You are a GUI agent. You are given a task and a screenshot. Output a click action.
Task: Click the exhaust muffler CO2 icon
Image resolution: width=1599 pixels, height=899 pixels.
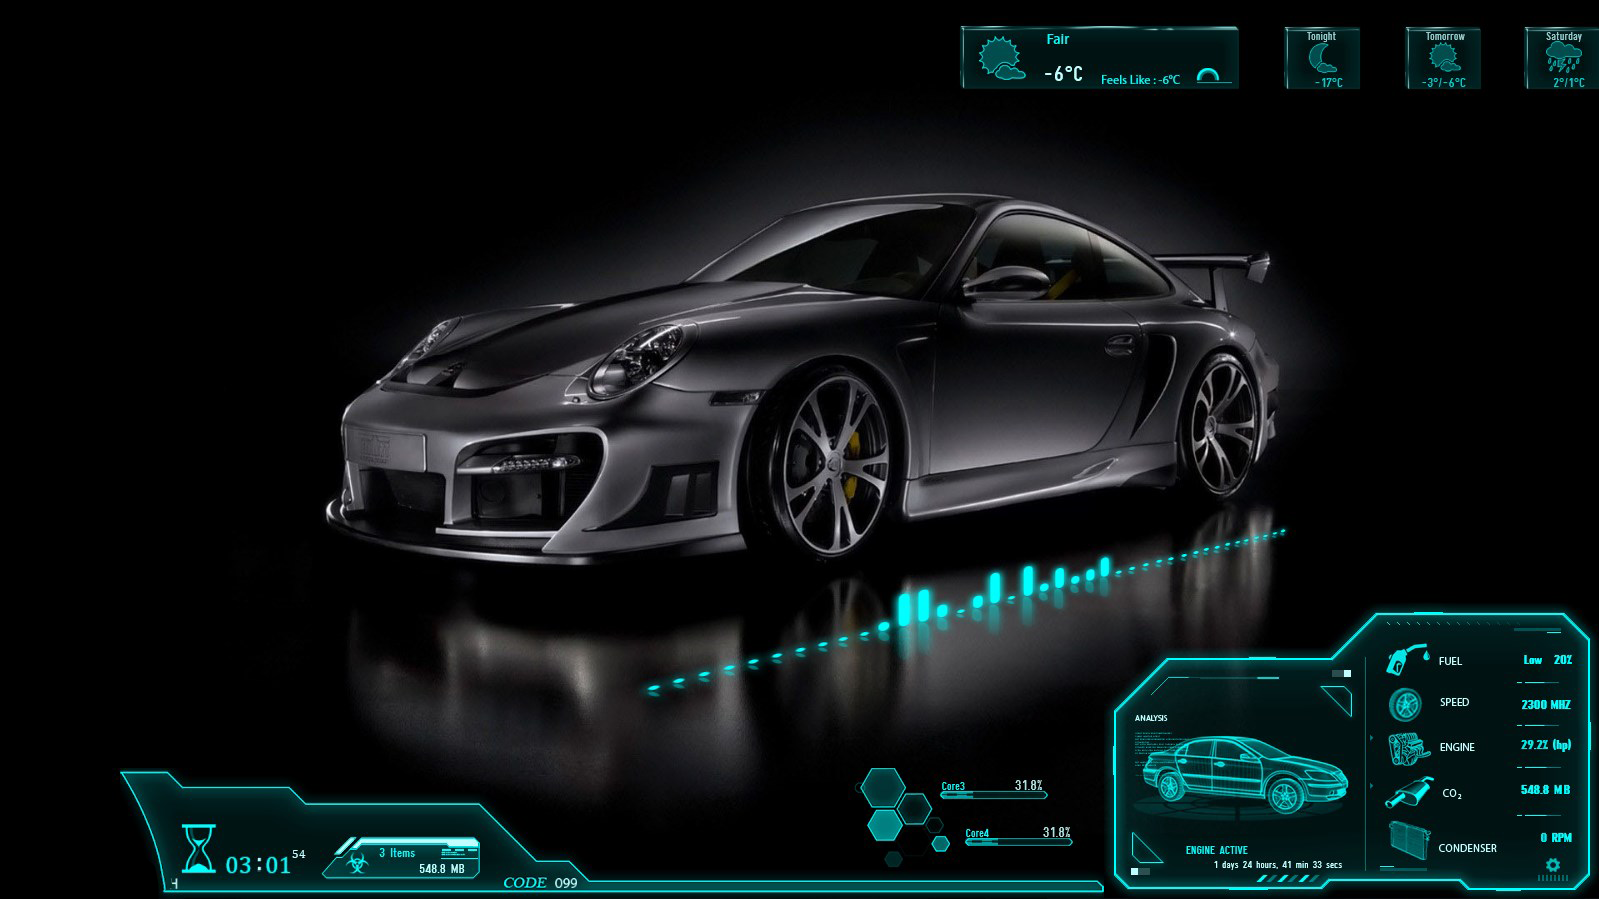click(x=1408, y=793)
